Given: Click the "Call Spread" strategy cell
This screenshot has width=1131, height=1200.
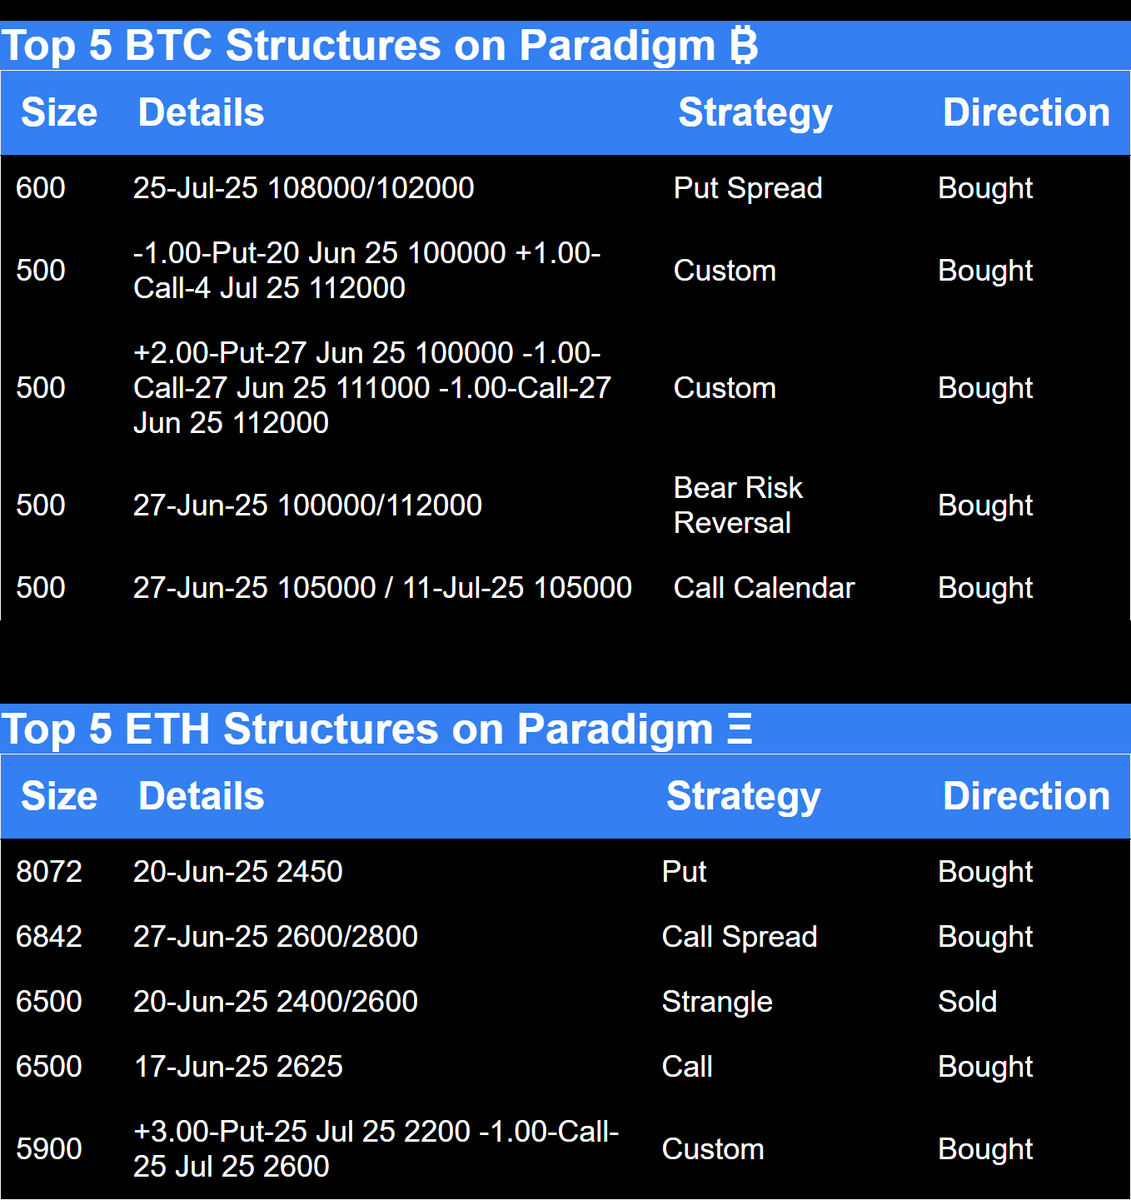Looking at the screenshot, I should click(x=740, y=937).
